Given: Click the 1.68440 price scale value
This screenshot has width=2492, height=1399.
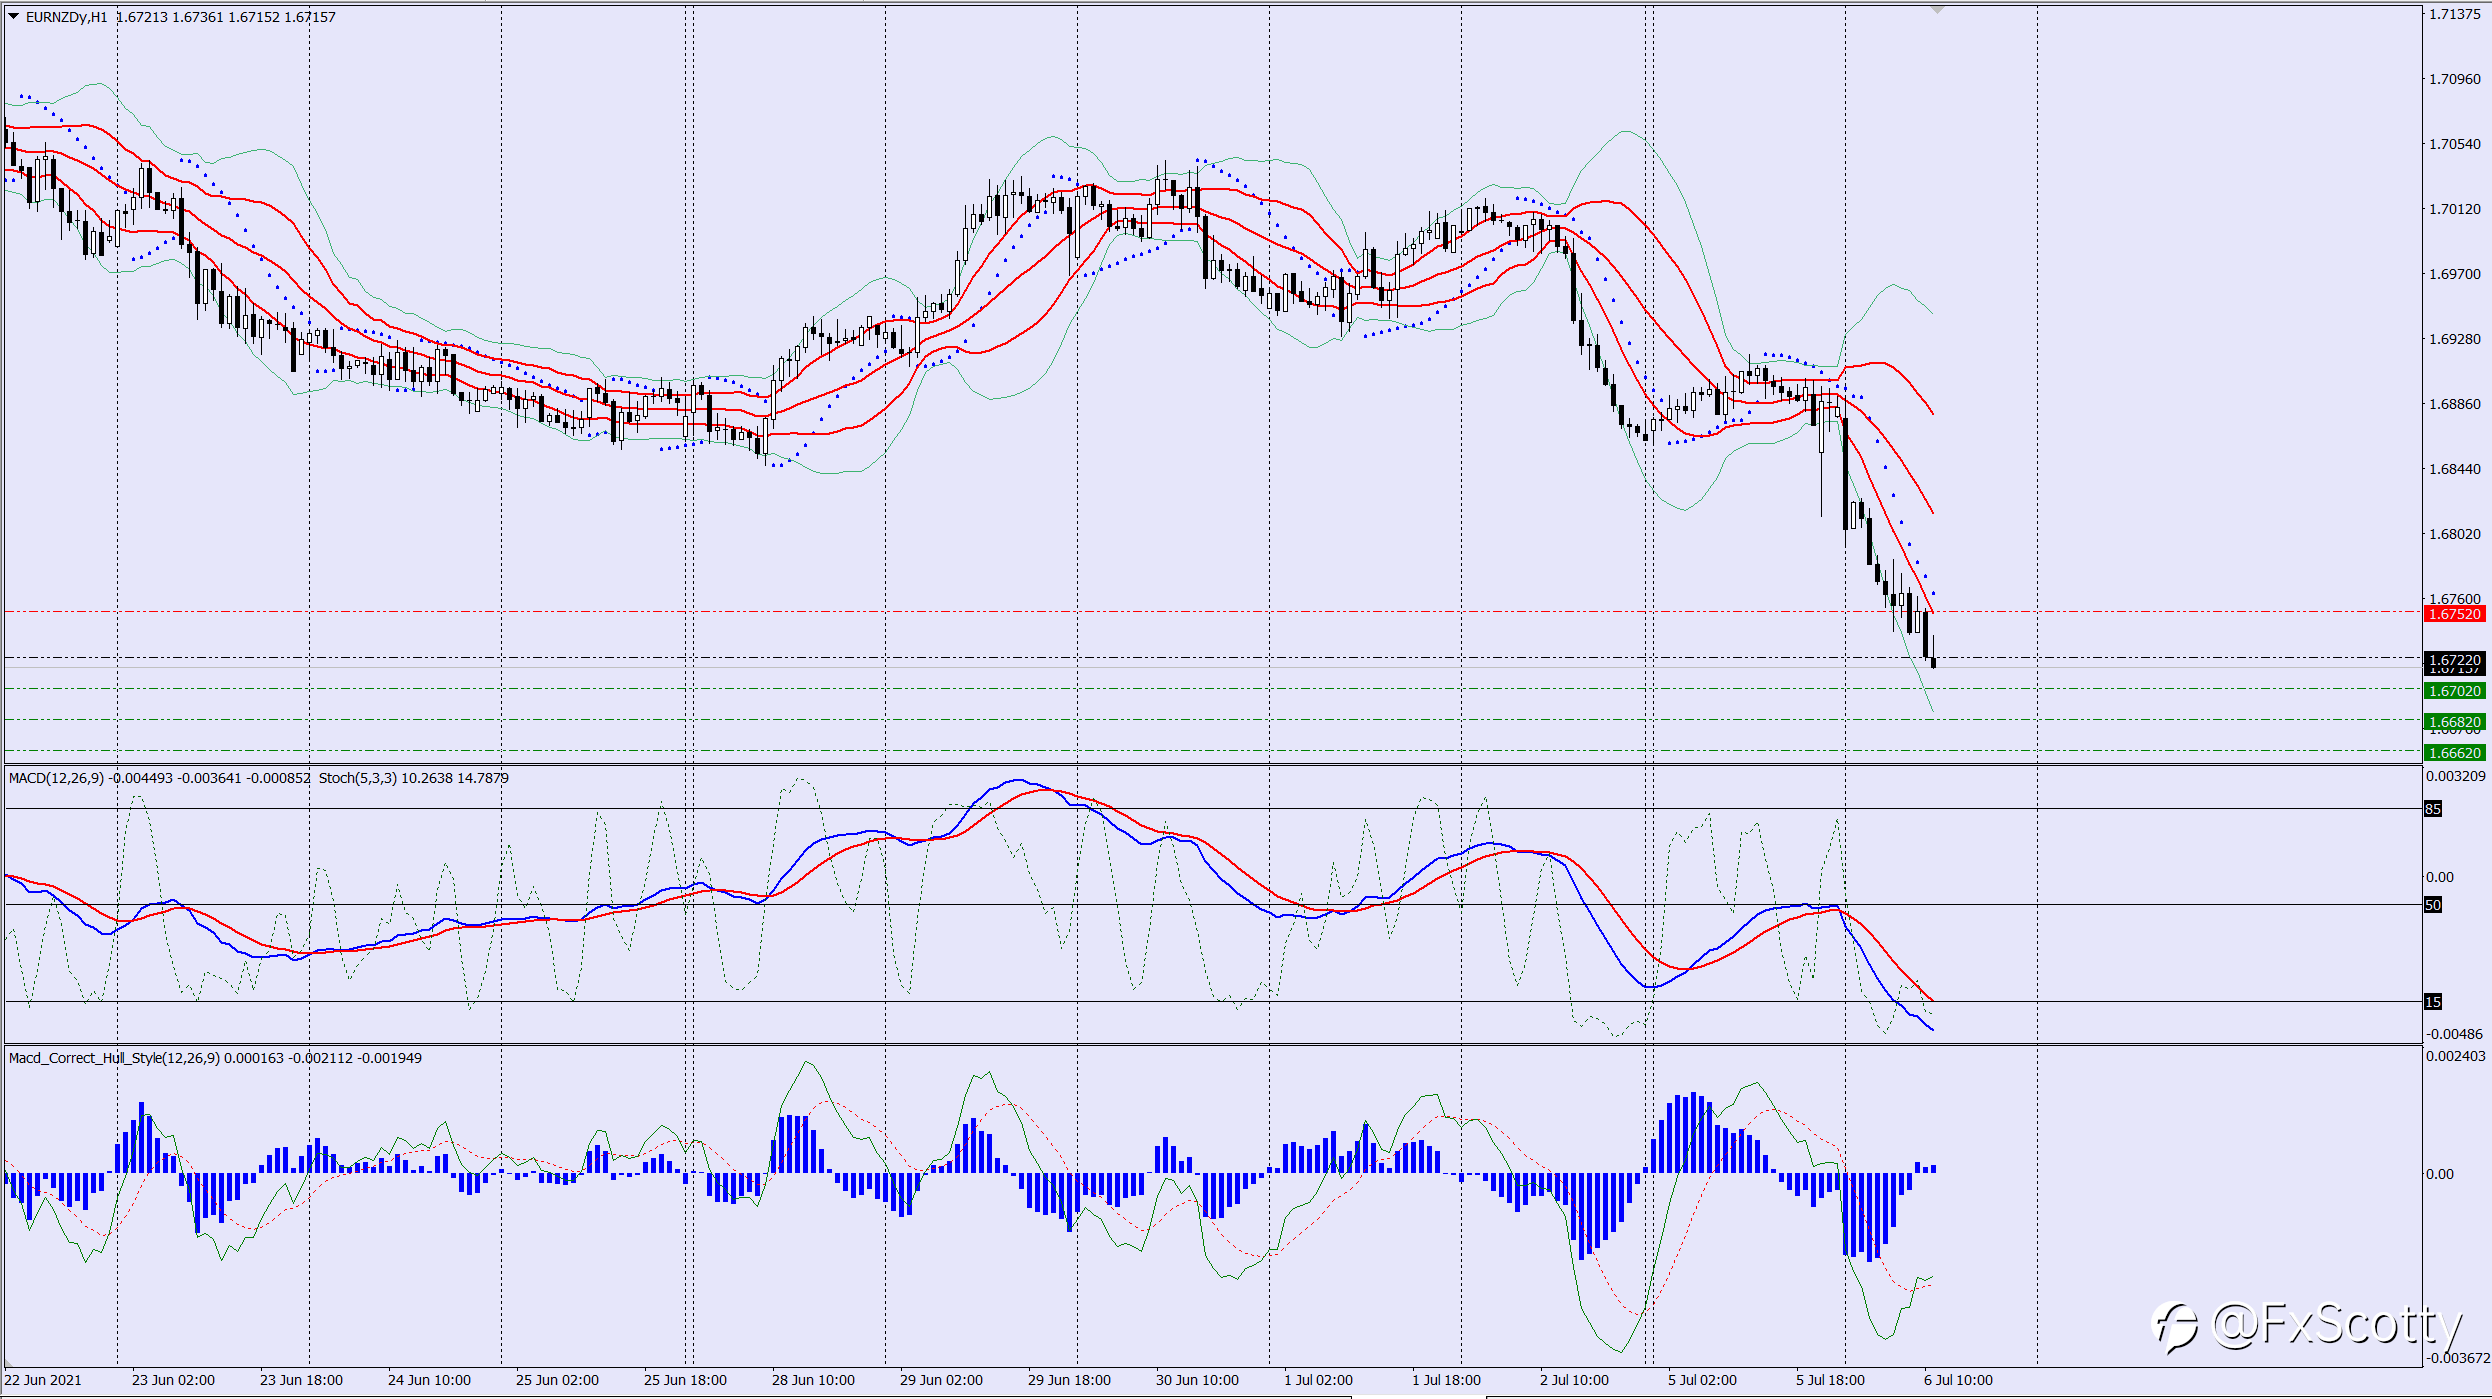Looking at the screenshot, I should point(2455,469).
